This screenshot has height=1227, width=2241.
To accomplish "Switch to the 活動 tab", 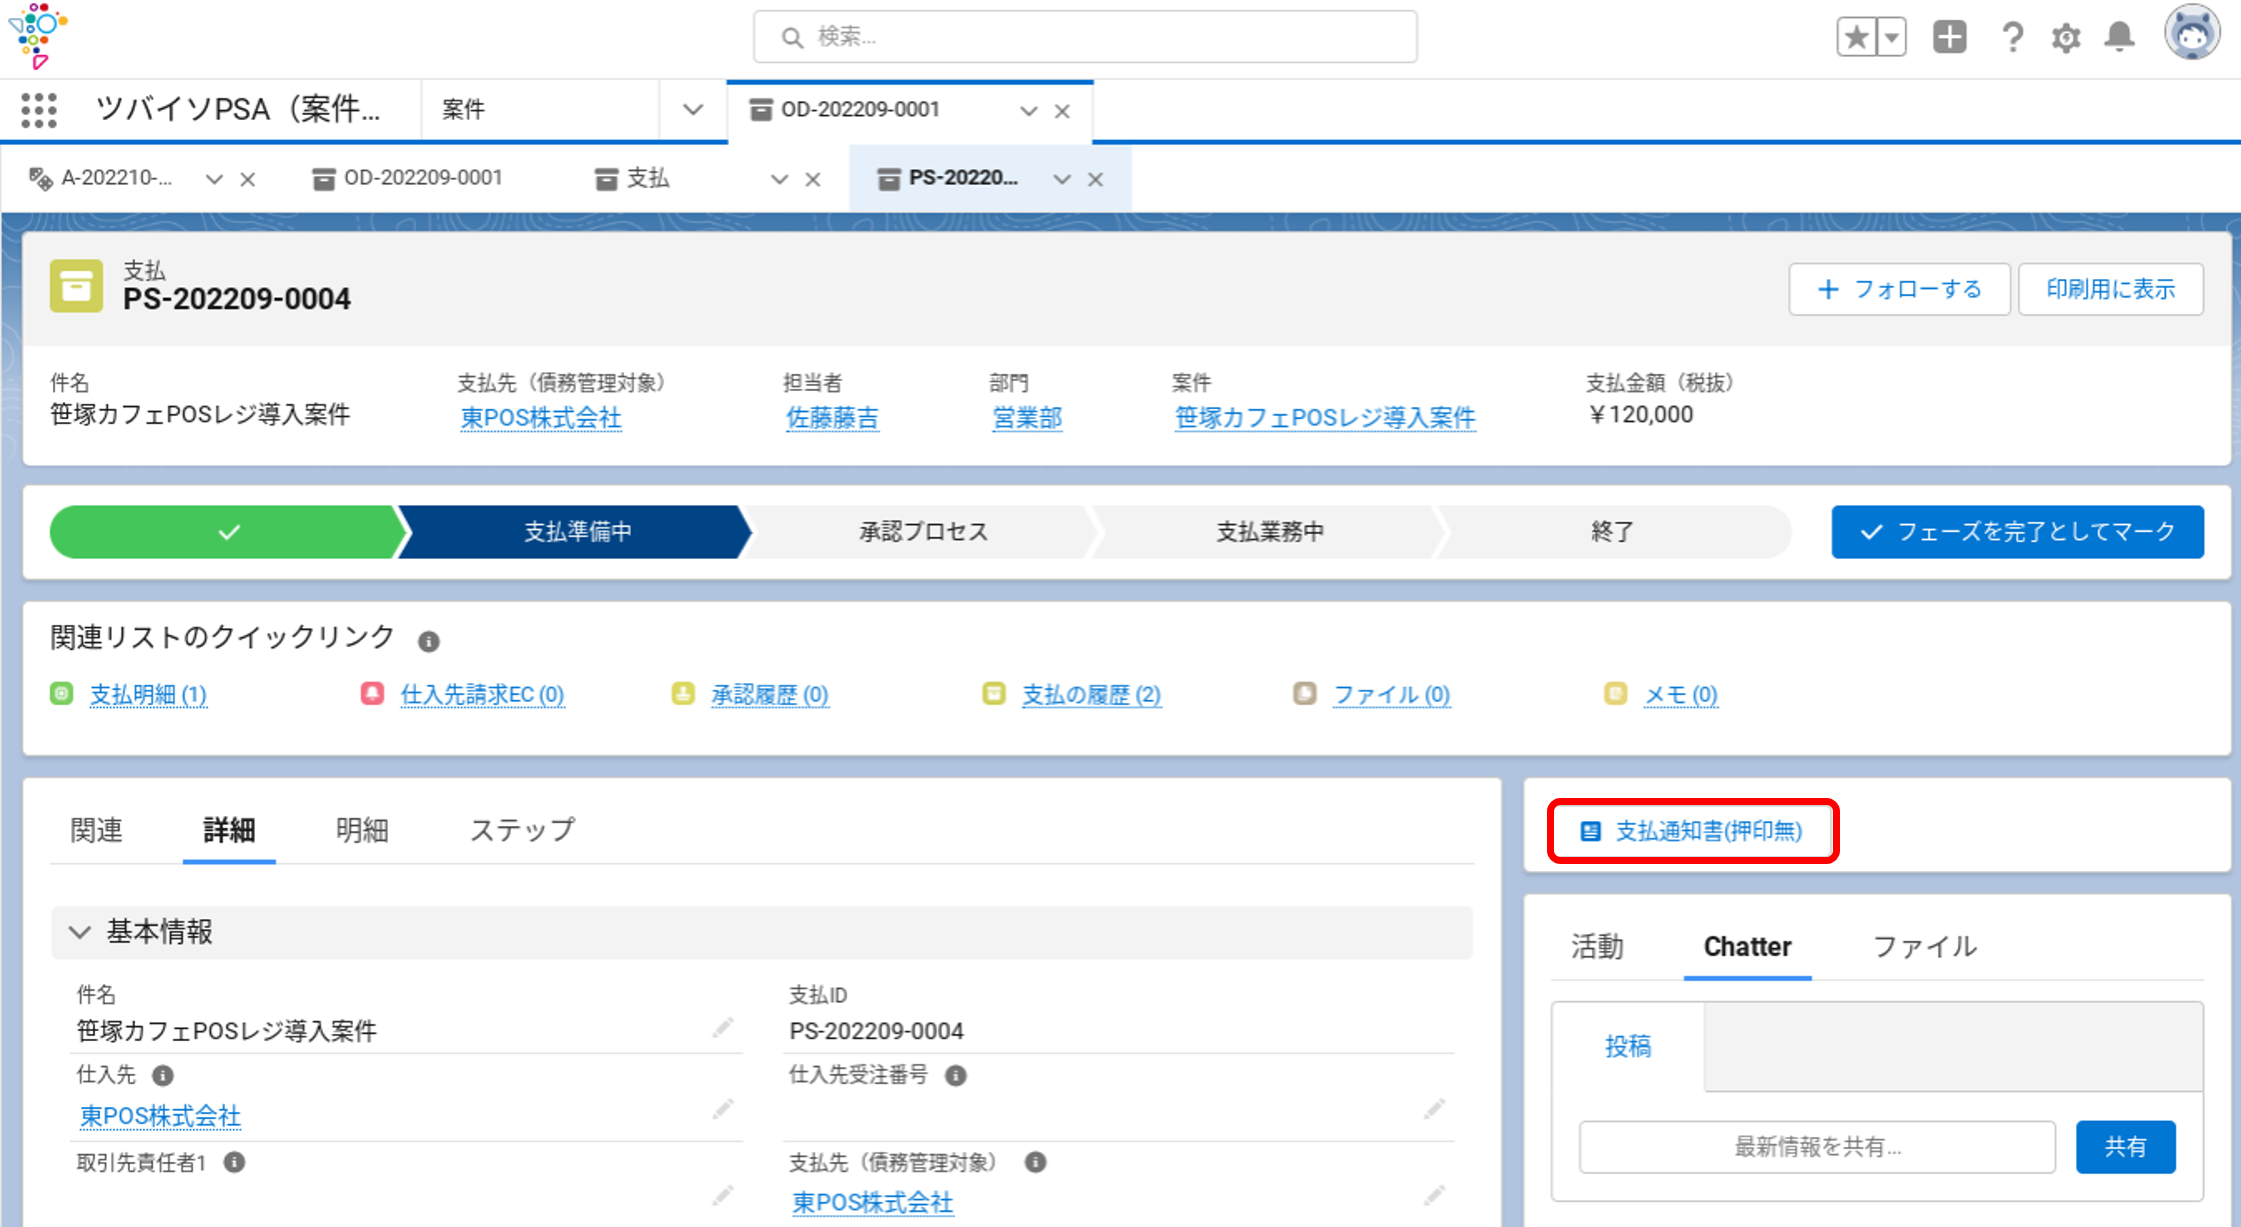I will (x=1597, y=946).
